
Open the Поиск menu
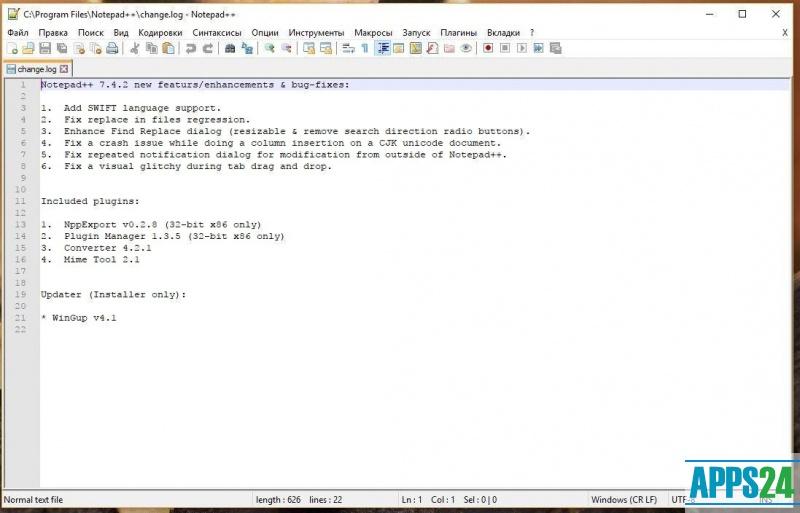point(91,33)
